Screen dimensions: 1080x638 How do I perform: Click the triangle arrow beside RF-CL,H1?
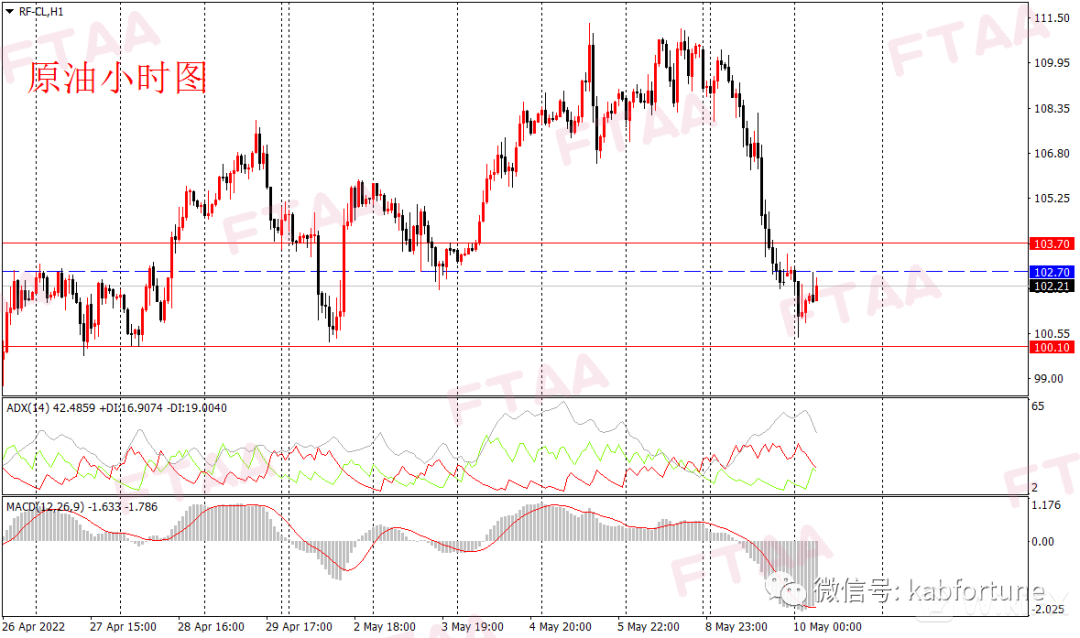coord(9,10)
